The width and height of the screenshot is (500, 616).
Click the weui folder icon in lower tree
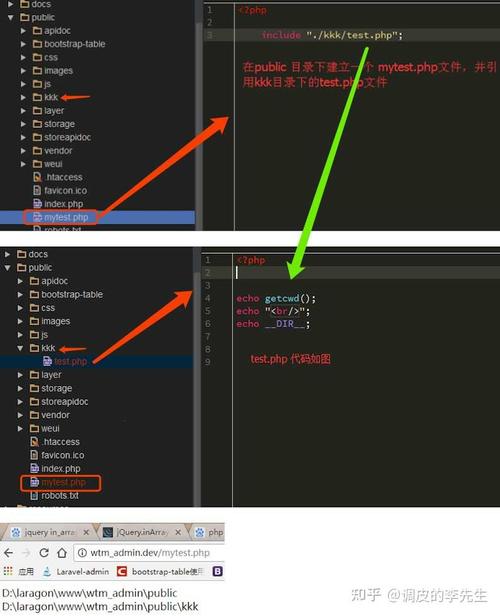35,428
